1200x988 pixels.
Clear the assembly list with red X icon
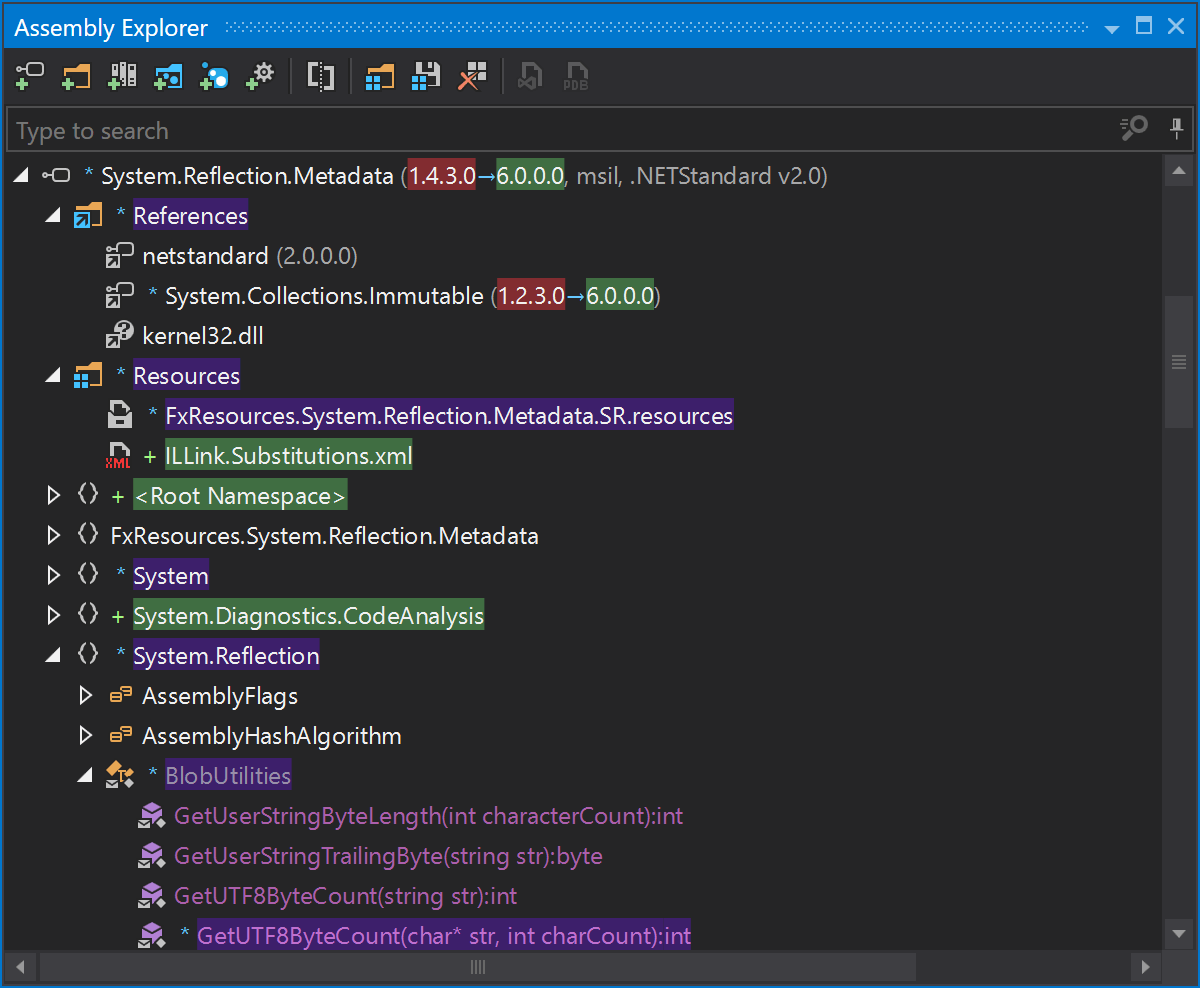pyautogui.click(x=472, y=76)
